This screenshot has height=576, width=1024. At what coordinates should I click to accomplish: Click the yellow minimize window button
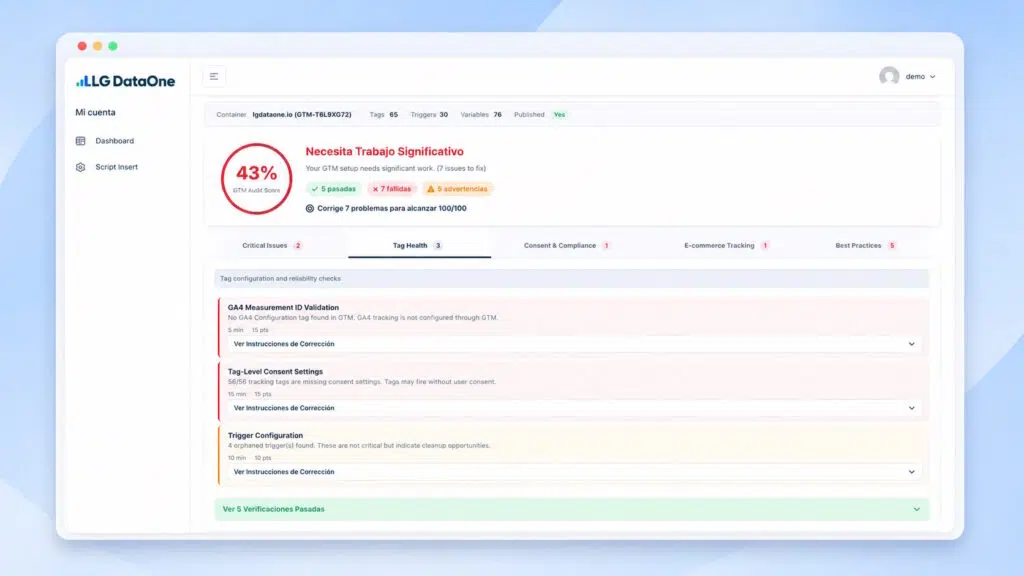point(97,46)
